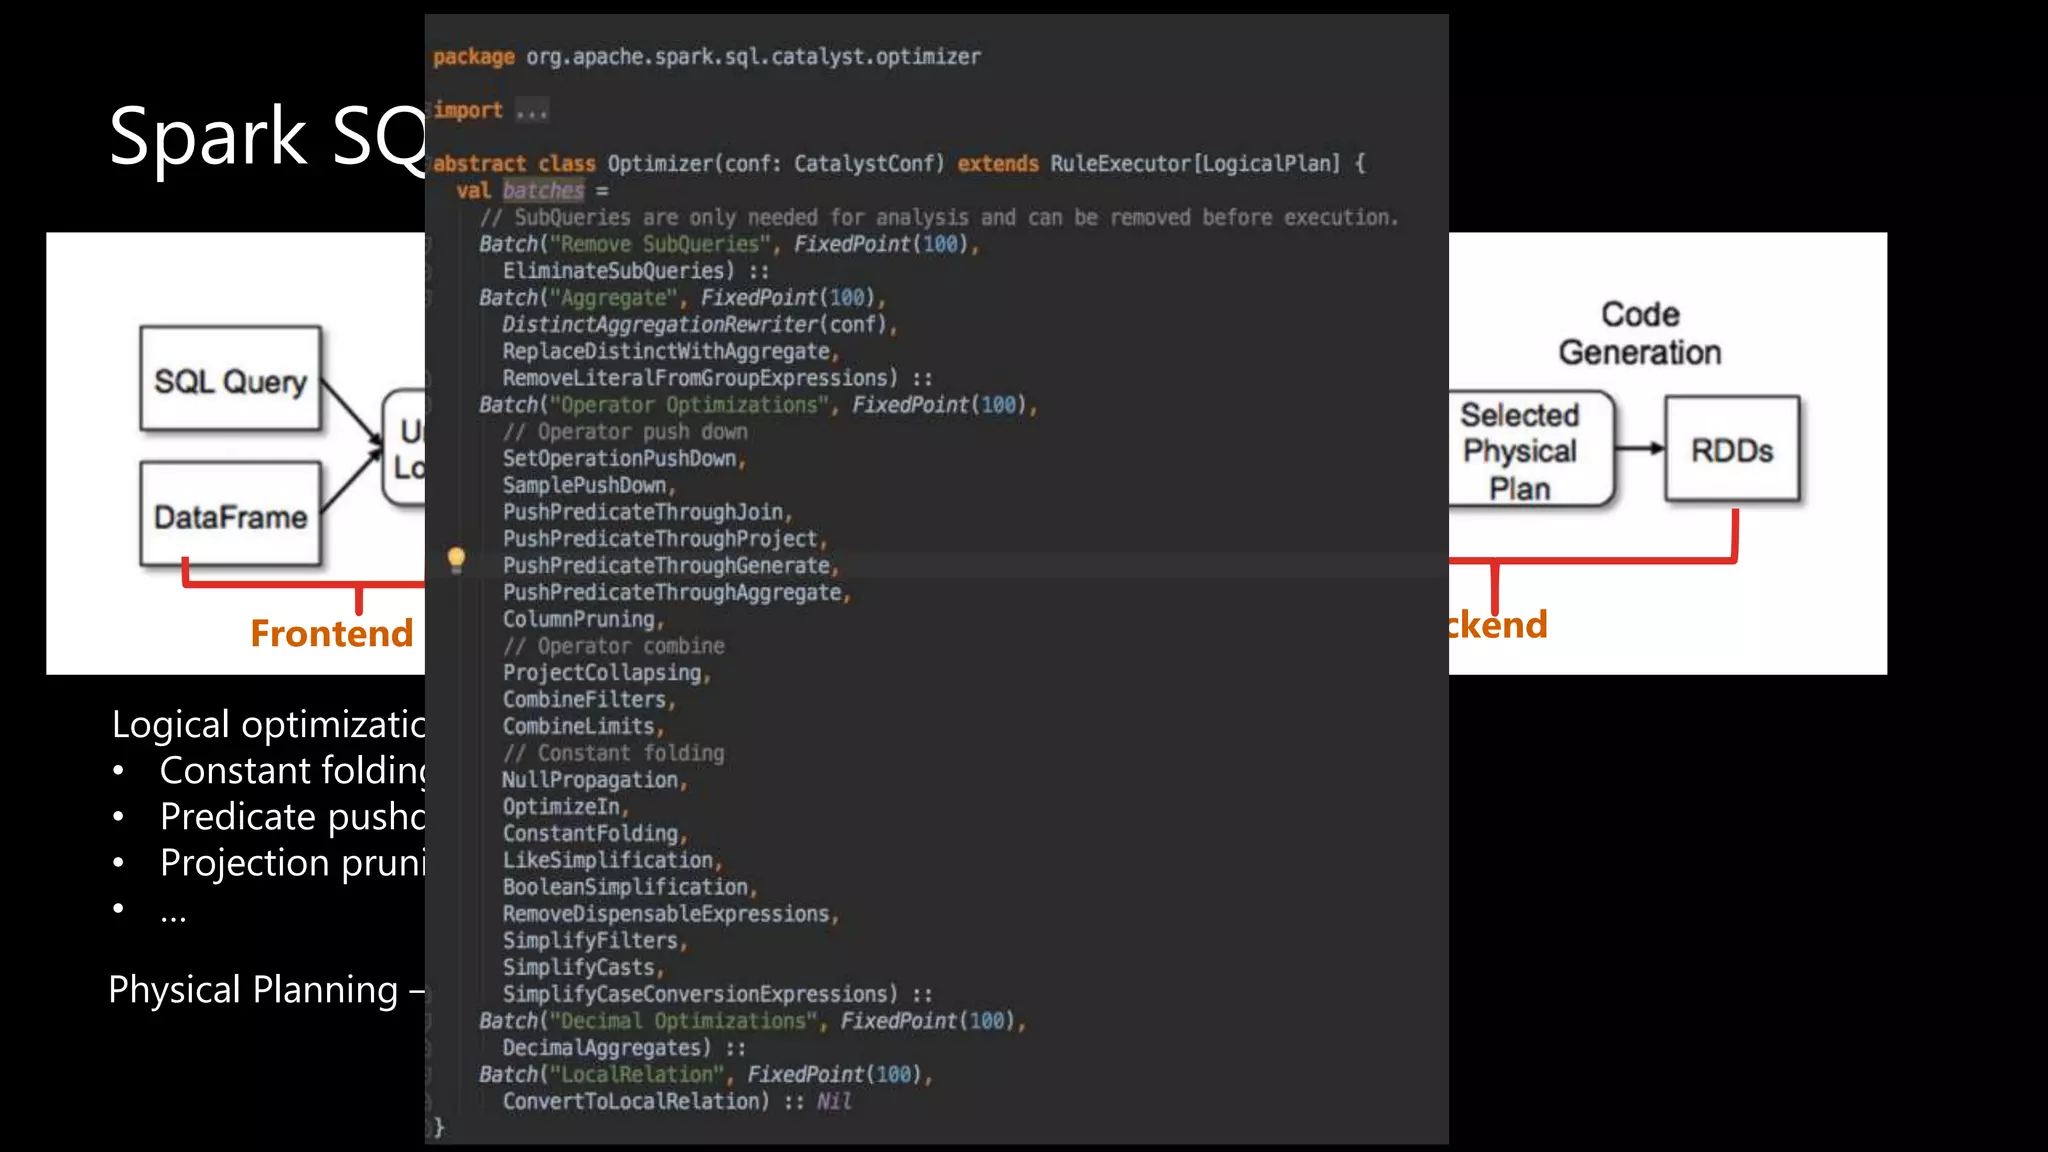
Task: Click 'RemoveLiteralFromGroupExpressions' rule
Action: 695,378
